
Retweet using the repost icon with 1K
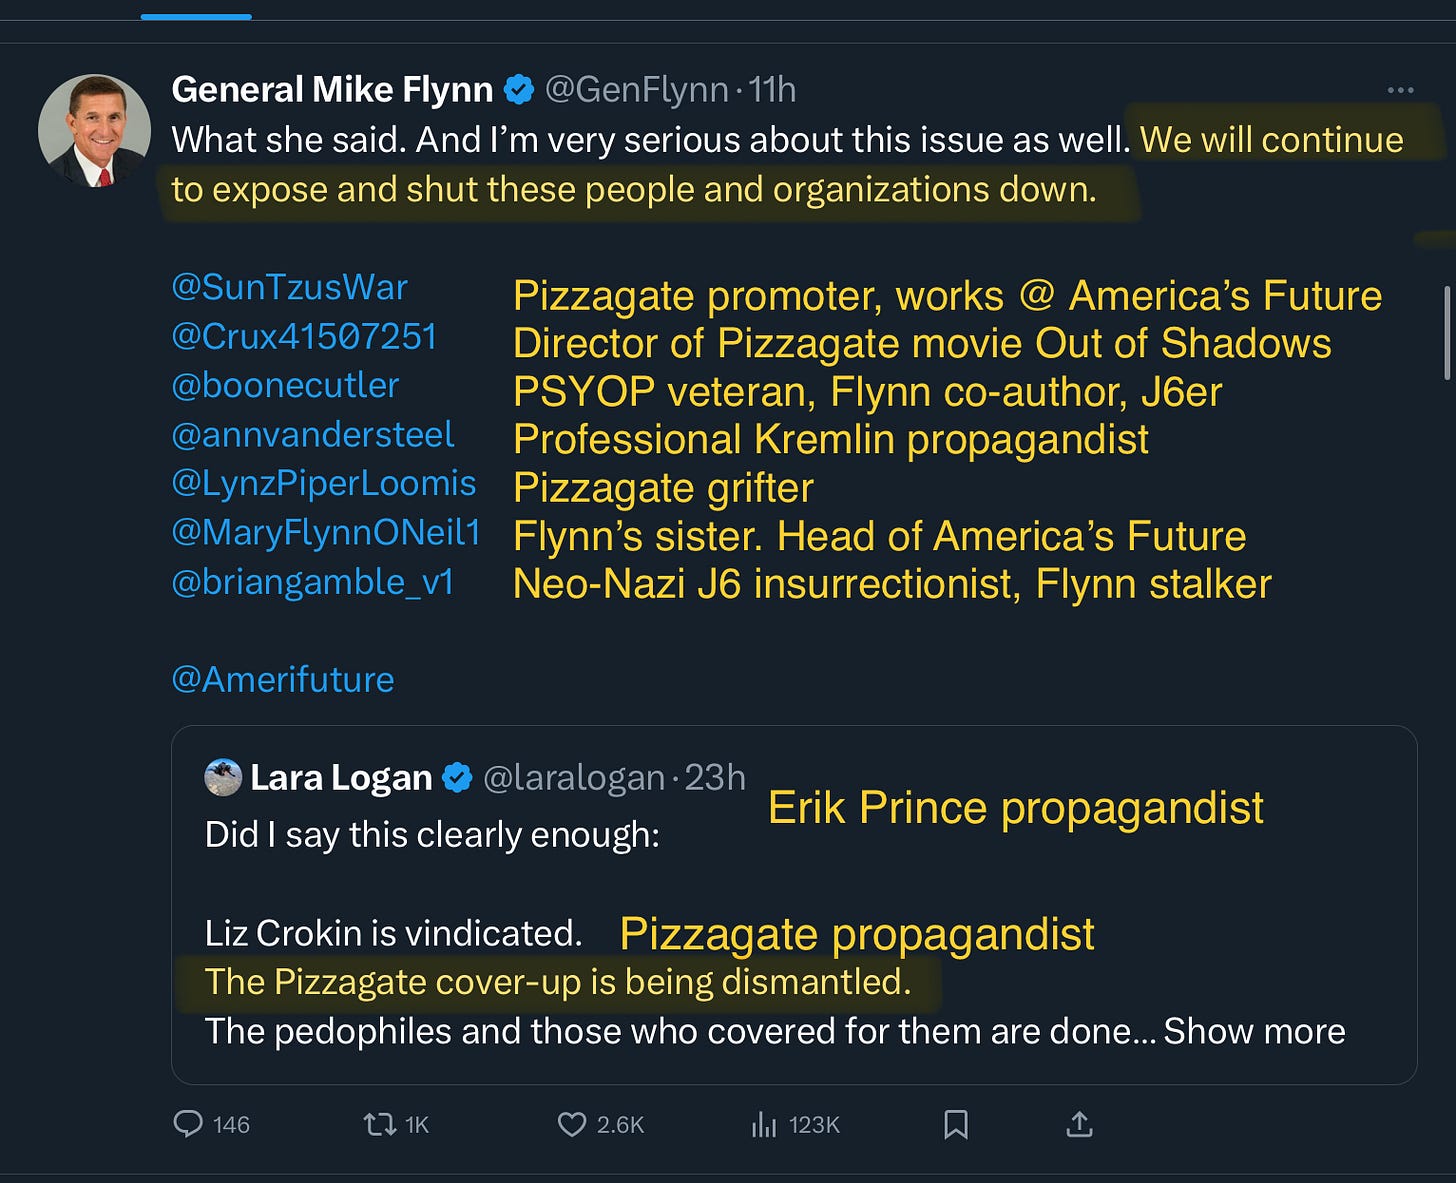(380, 1124)
